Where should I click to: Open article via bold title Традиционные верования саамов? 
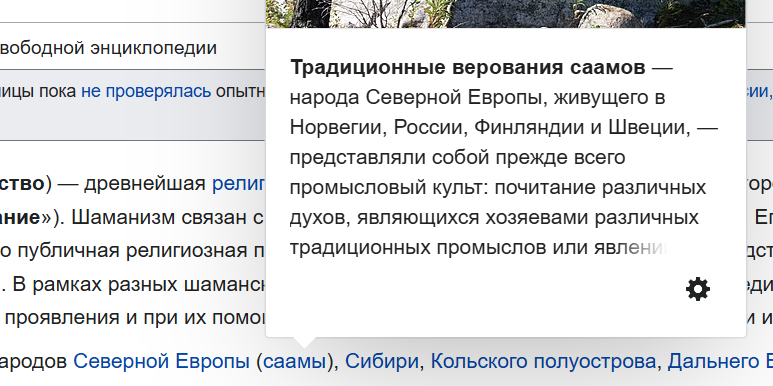467,68
